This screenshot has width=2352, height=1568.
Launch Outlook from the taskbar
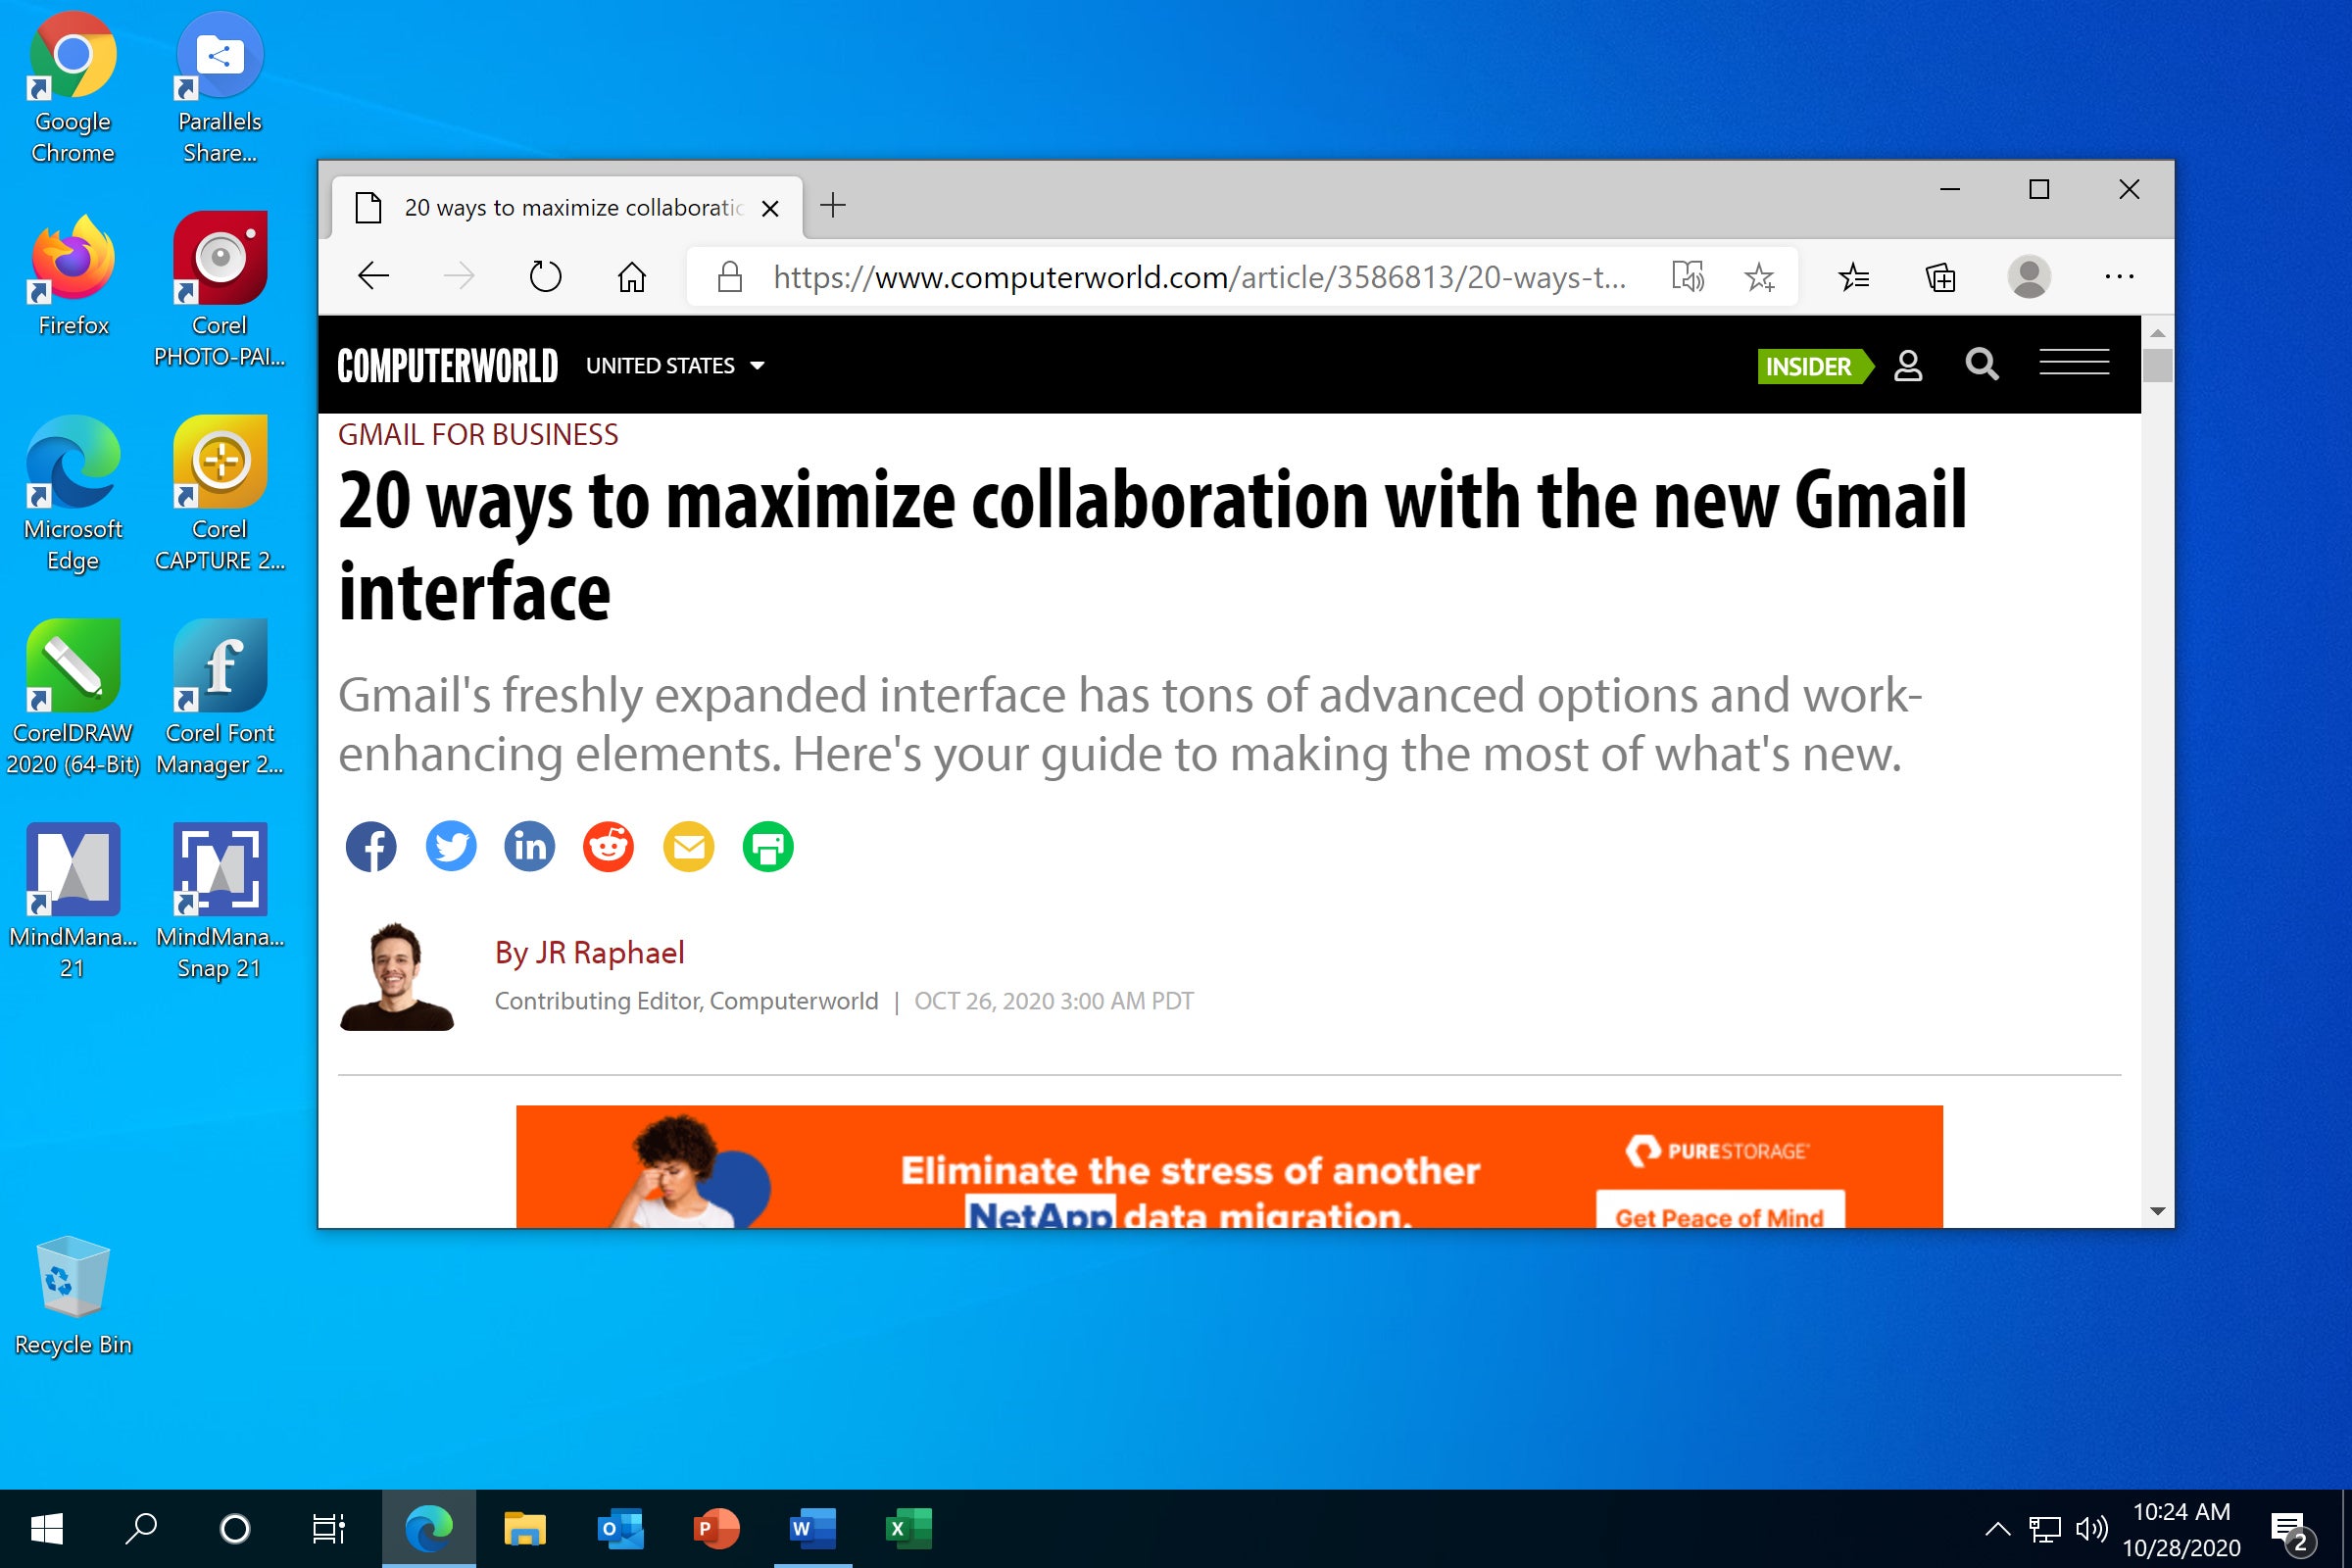click(620, 1528)
